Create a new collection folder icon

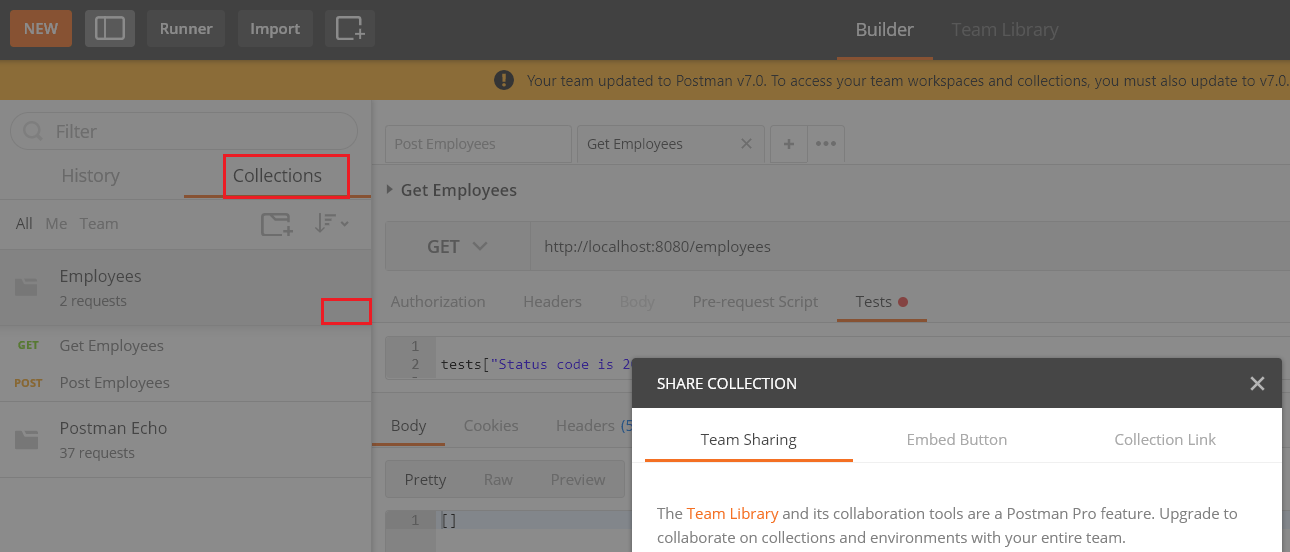point(277,224)
